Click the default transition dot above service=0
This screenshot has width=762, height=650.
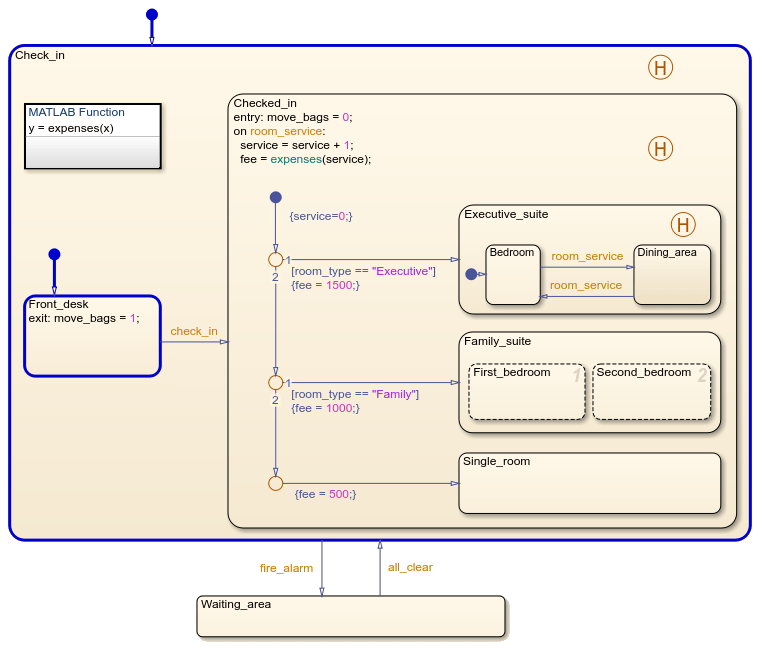tap(275, 197)
